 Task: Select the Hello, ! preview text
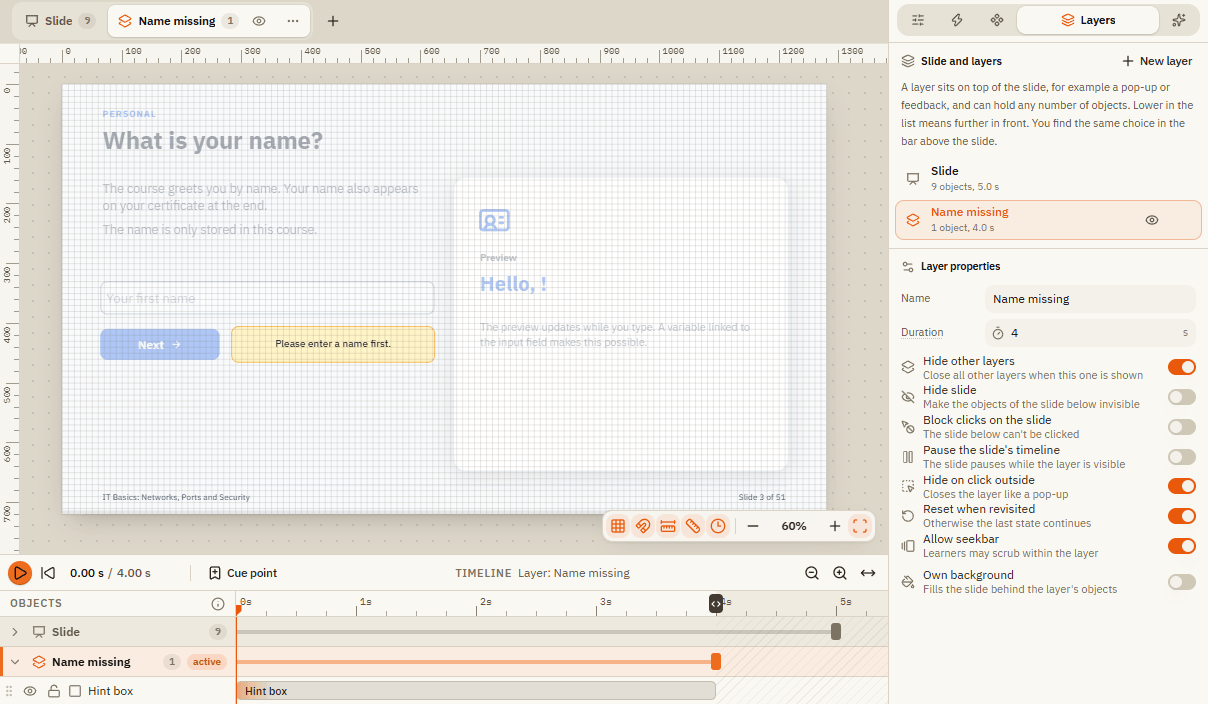[513, 284]
